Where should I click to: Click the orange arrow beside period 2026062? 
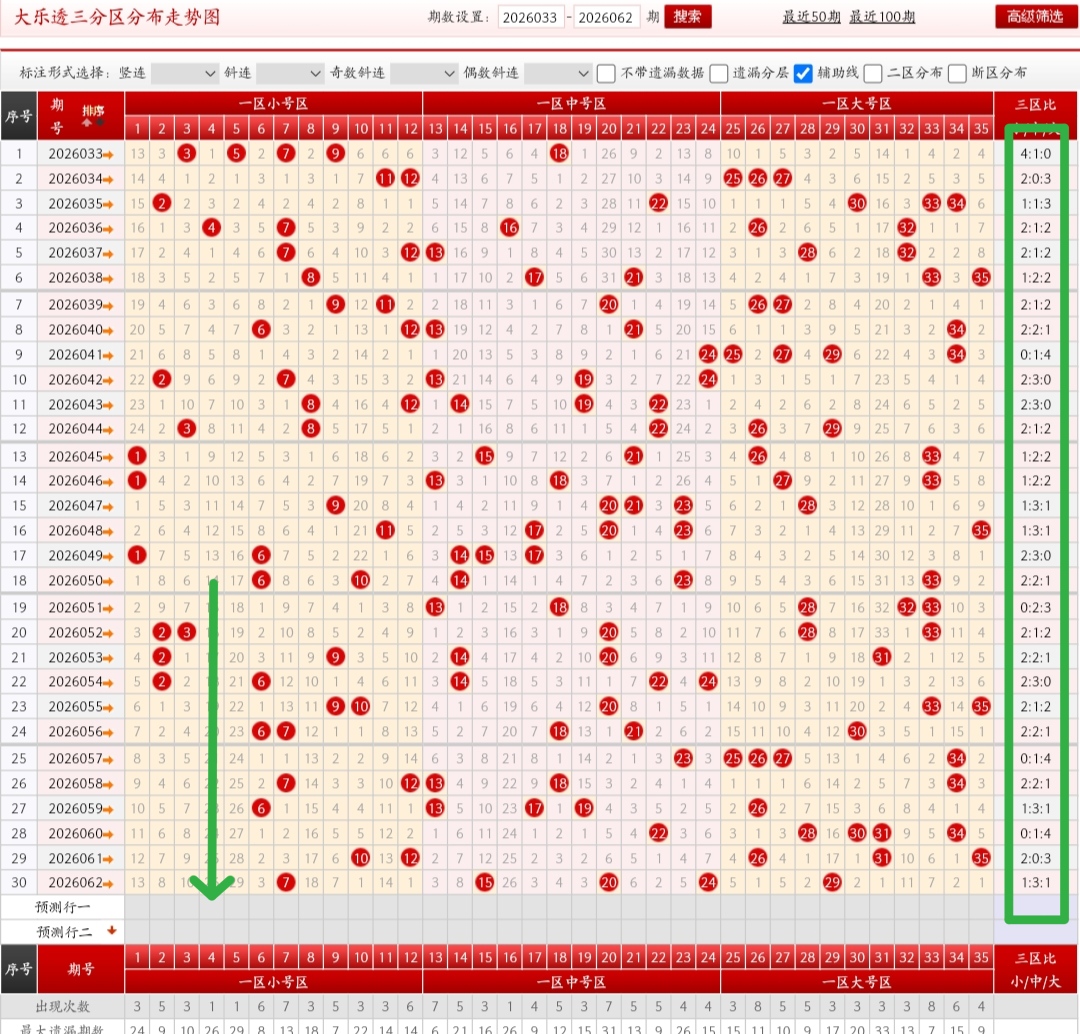tap(108, 883)
